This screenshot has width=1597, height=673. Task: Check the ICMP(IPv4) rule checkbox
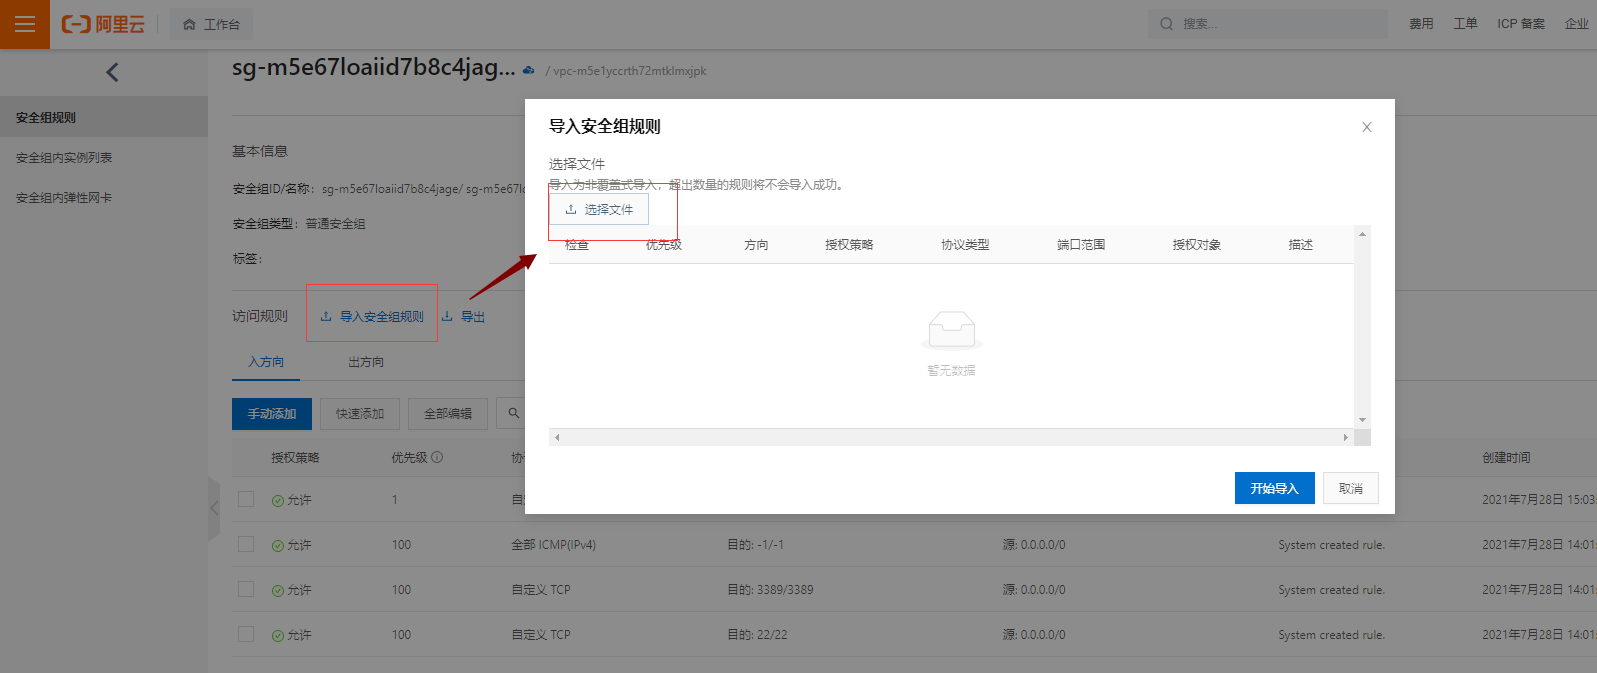point(246,544)
